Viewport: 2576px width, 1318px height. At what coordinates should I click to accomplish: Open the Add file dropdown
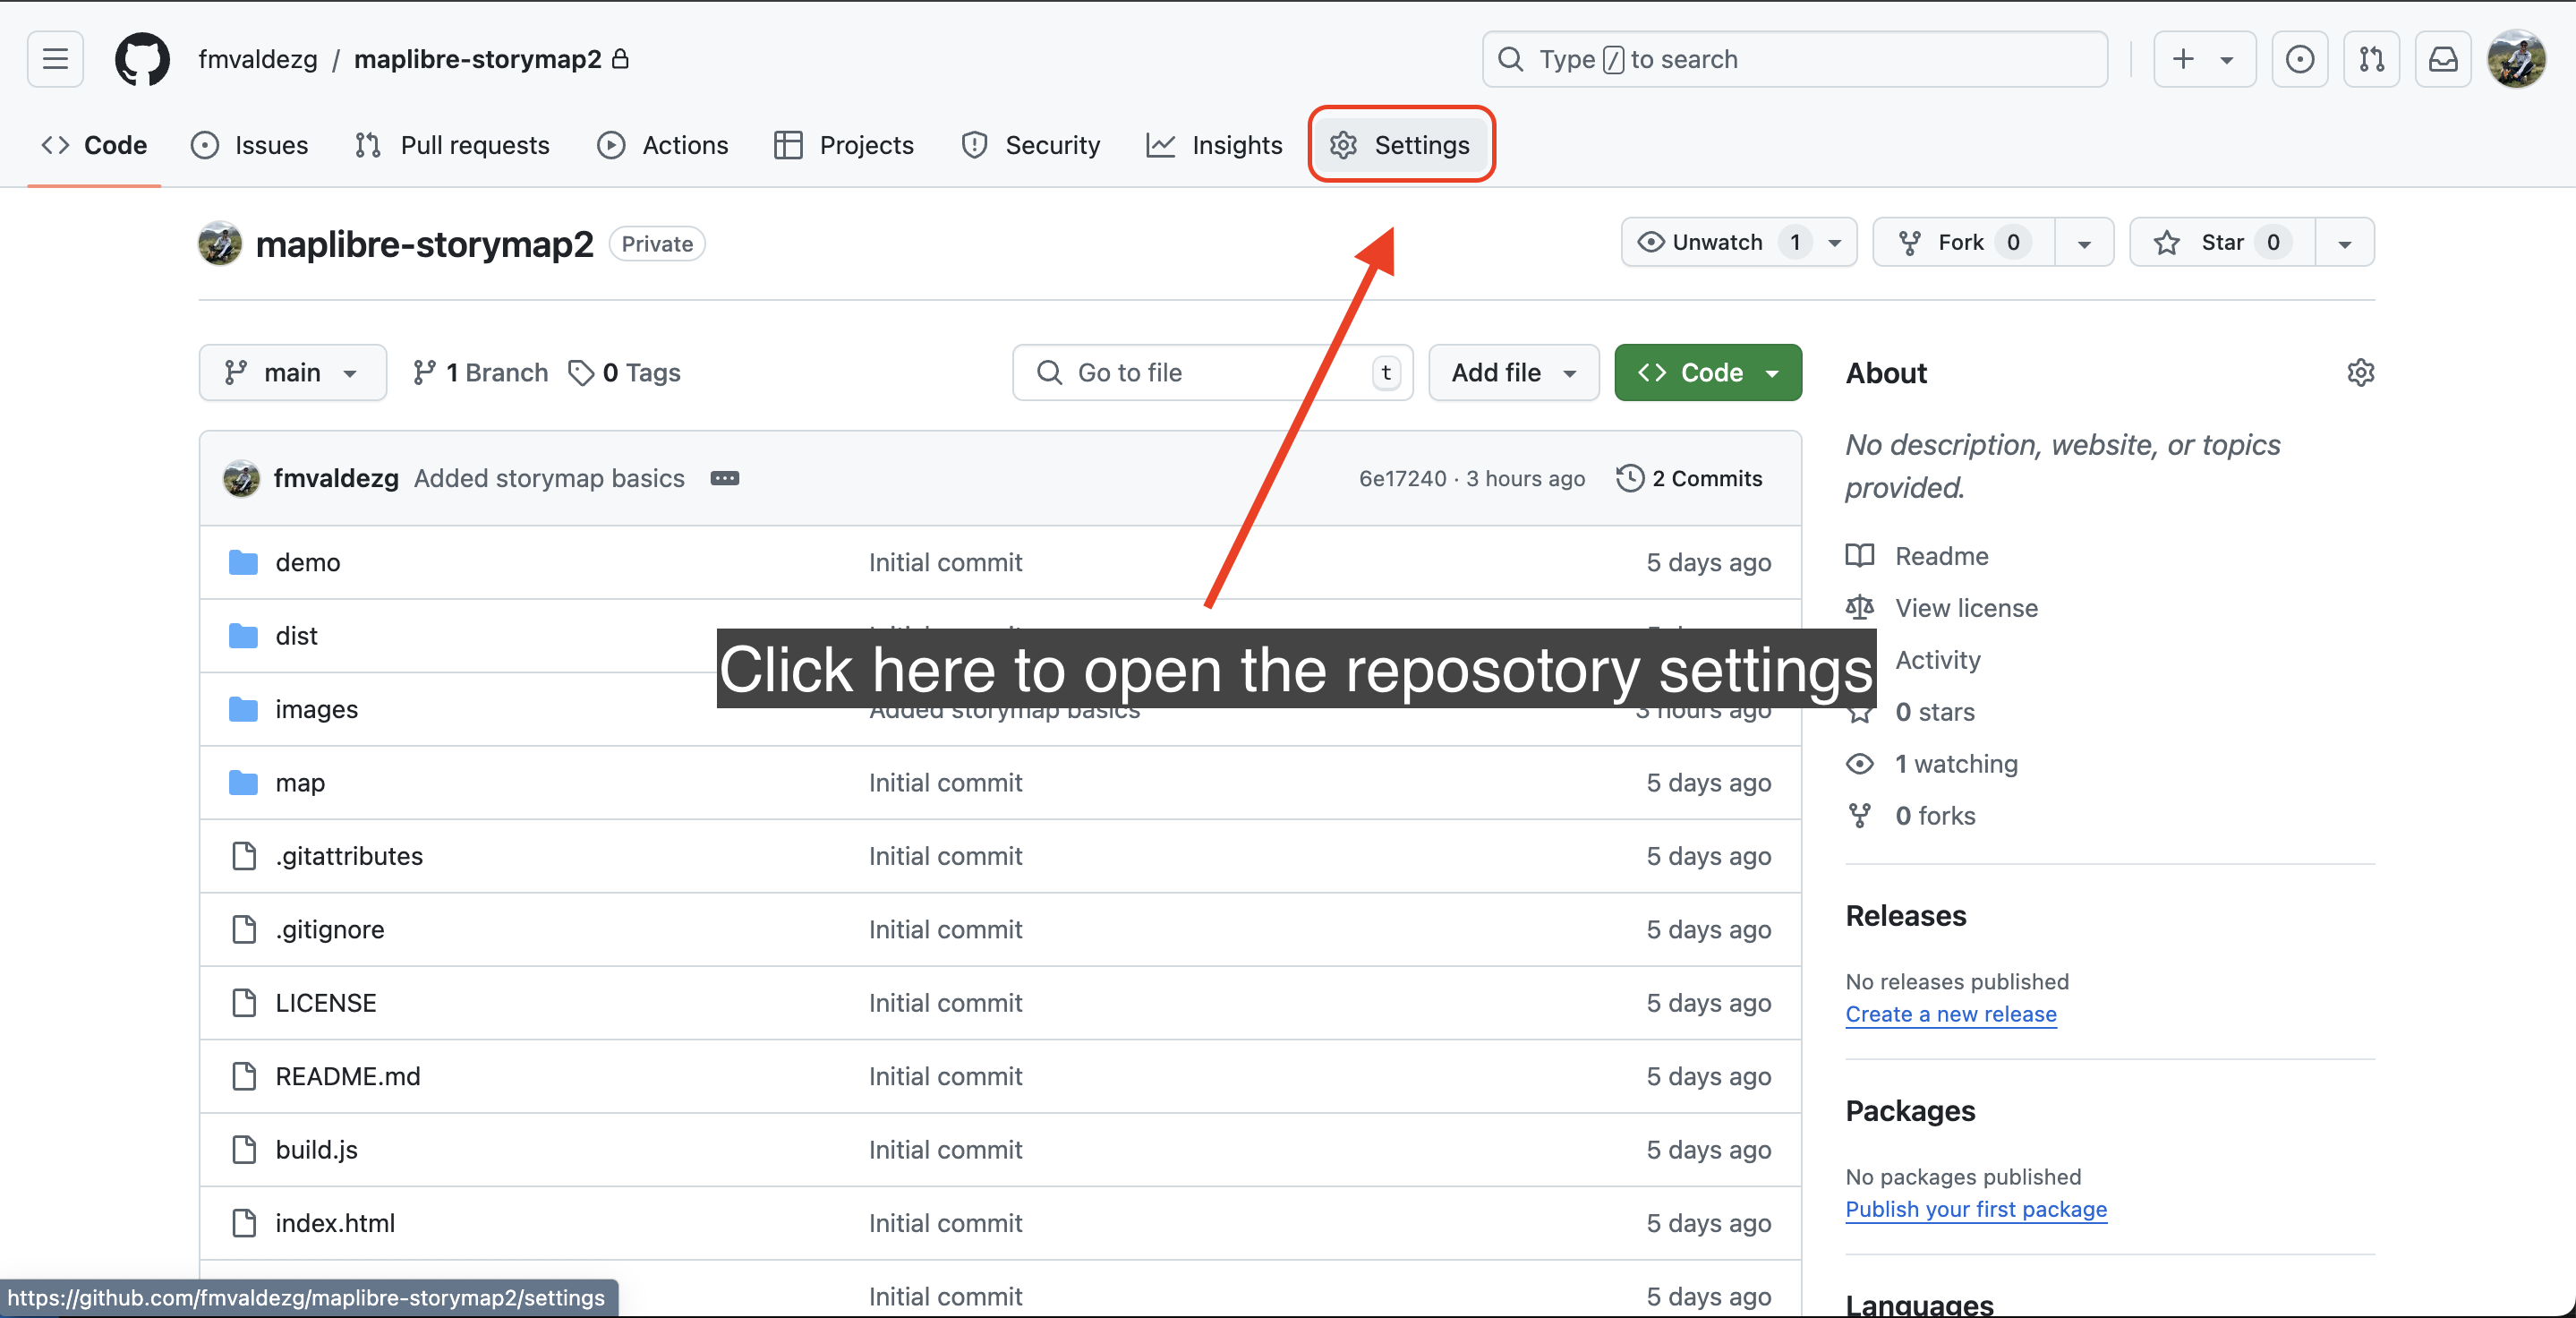tap(1513, 372)
